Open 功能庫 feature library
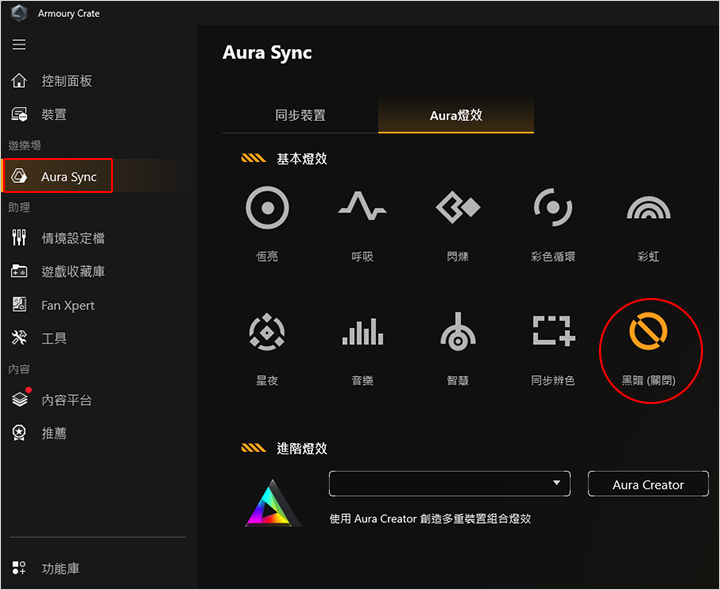 (x=45, y=568)
